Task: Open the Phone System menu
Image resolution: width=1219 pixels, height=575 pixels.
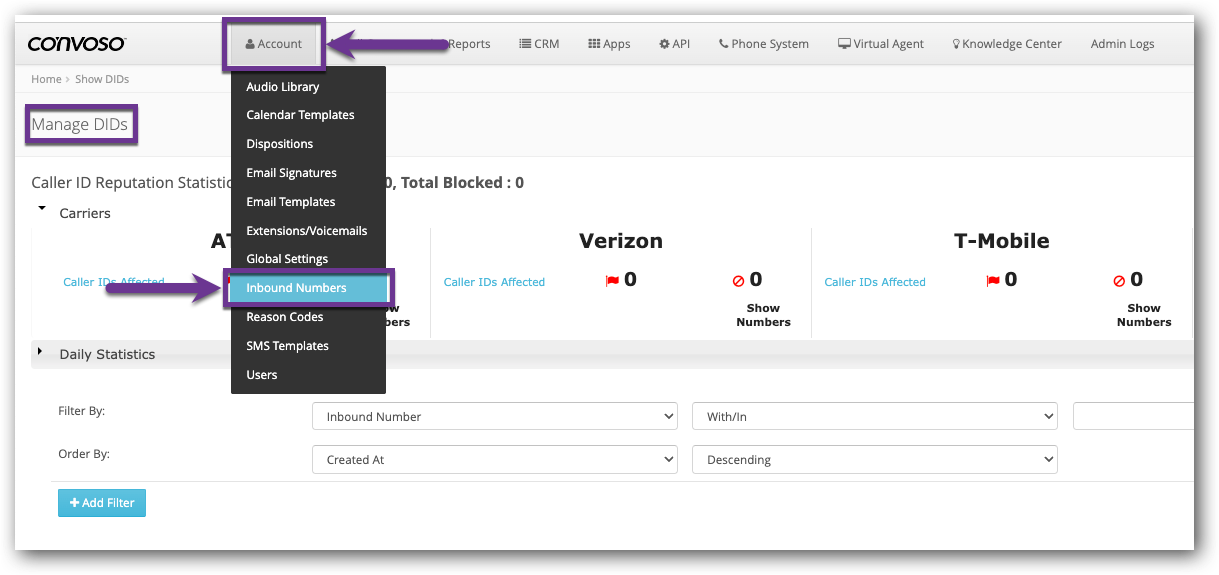Action: [x=763, y=44]
